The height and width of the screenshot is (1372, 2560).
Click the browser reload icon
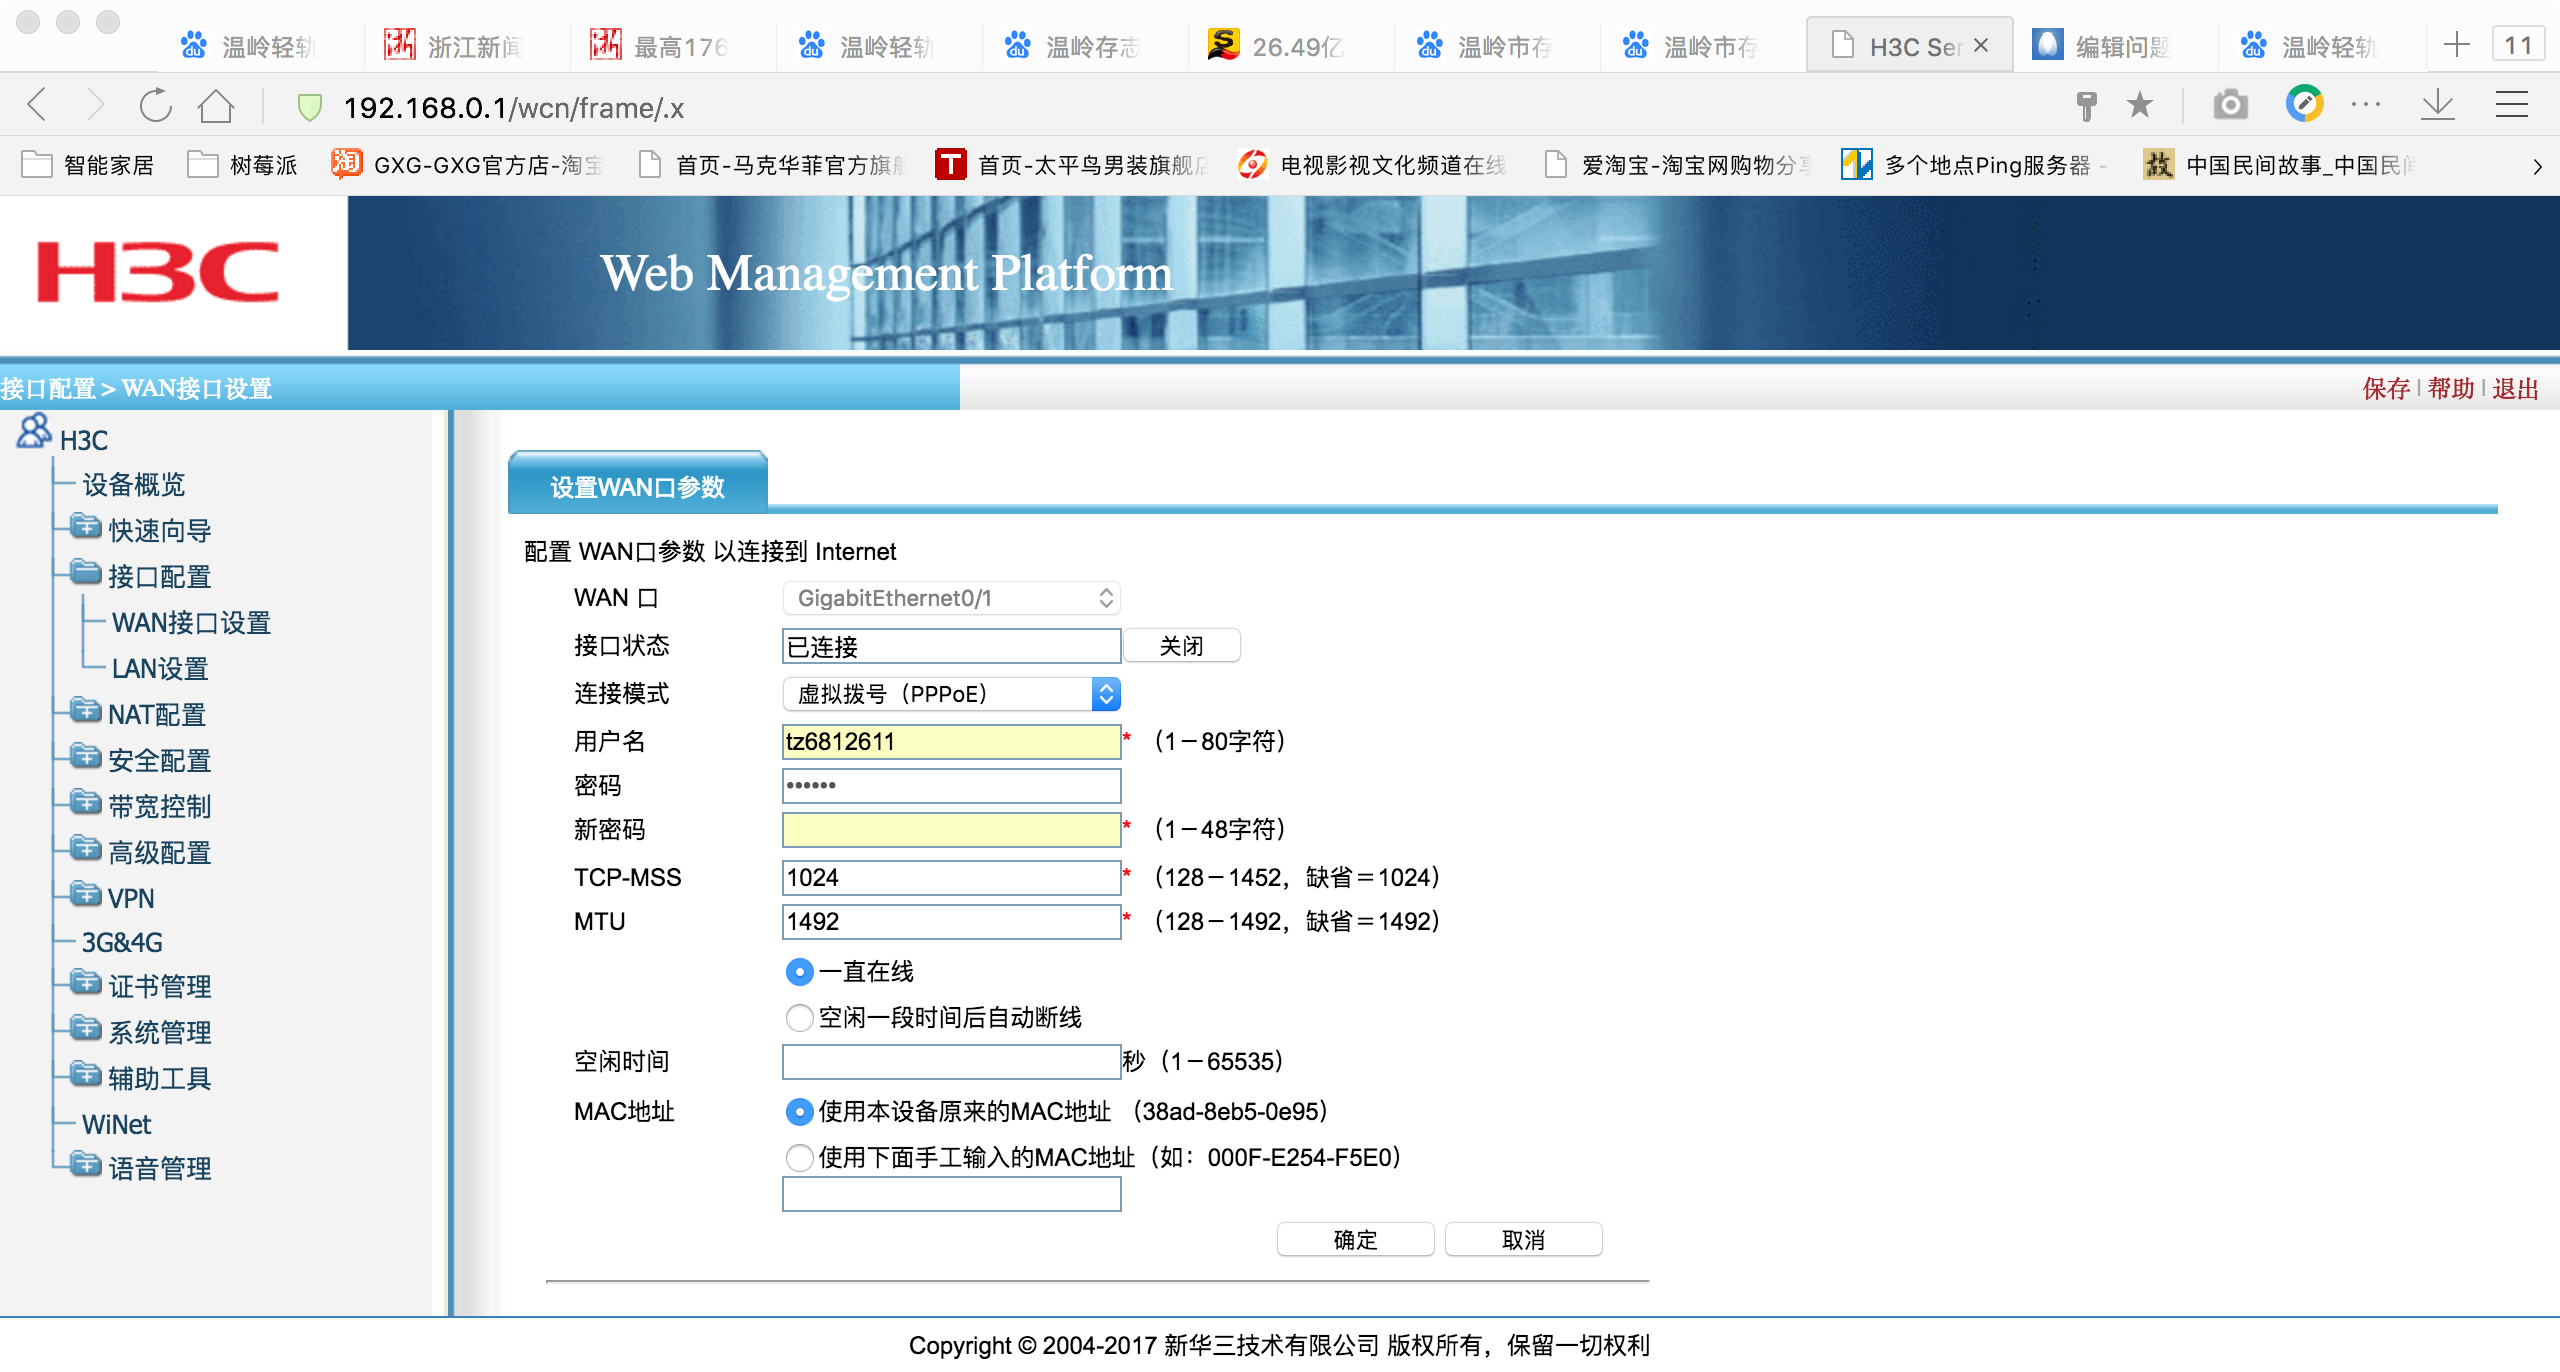(x=155, y=105)
